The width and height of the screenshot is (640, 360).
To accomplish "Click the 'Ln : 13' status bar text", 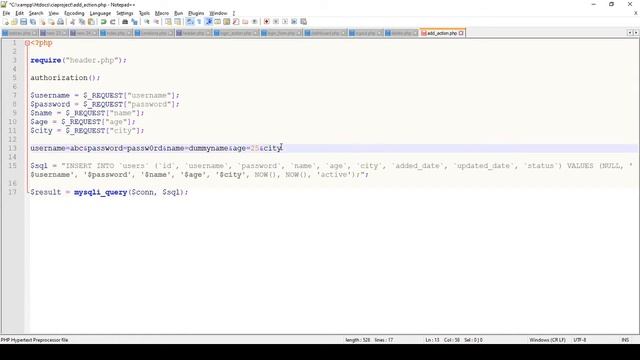I will point(432,340).
